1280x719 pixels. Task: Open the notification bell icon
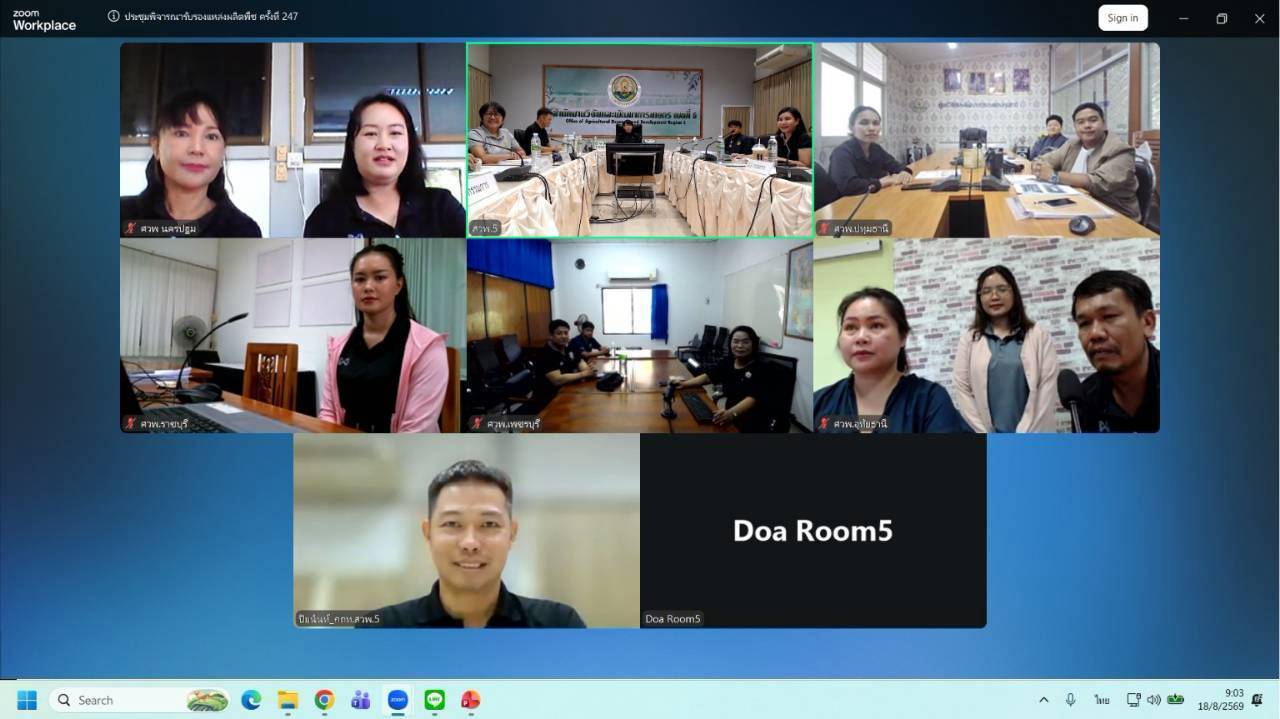1257,700
